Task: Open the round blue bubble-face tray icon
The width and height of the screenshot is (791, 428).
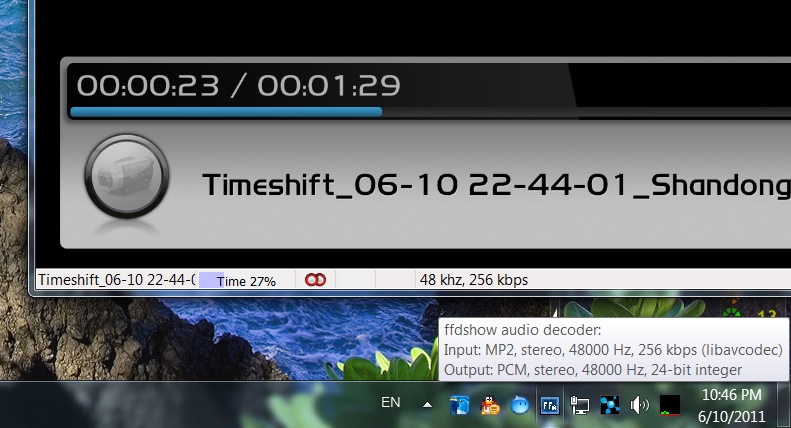Action: pyautogui.click(x=520, y=405)
